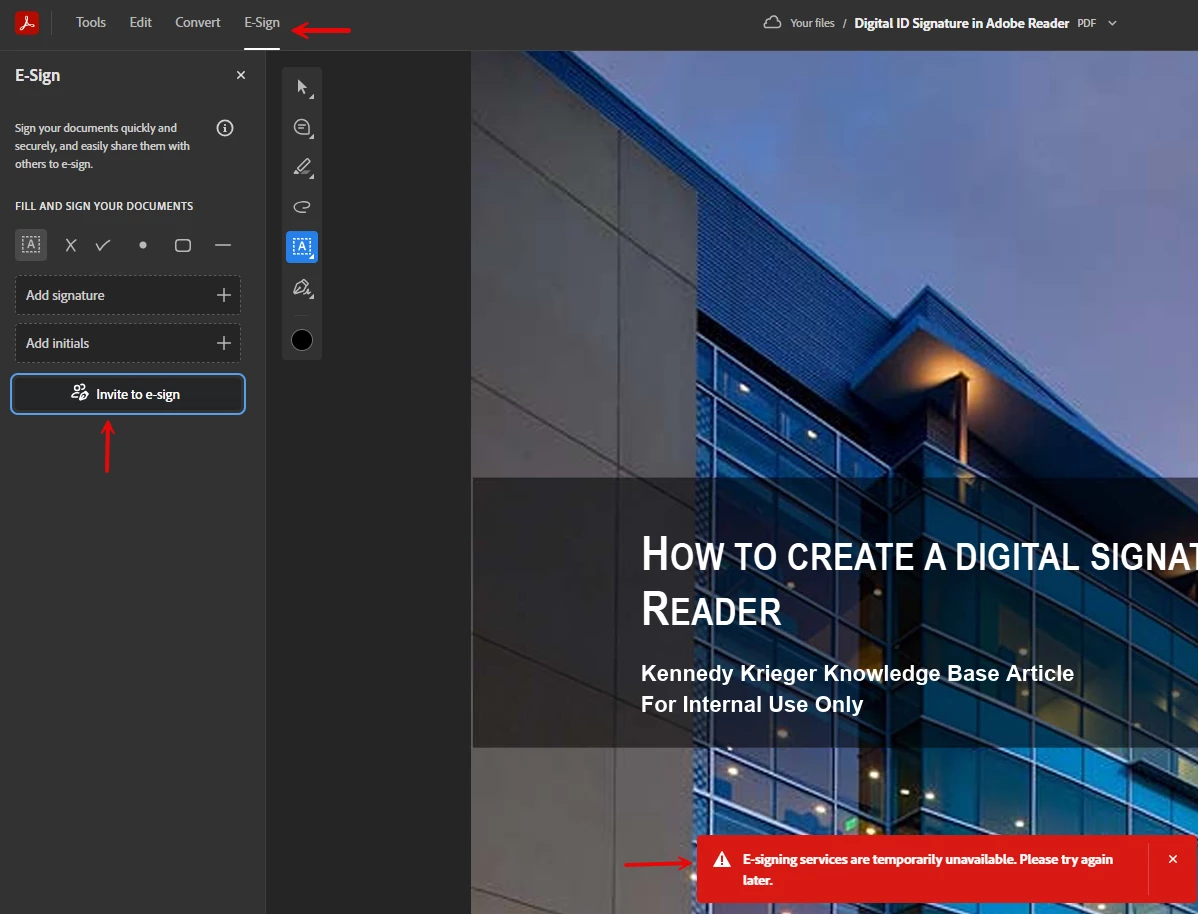Open the Tools menu
Screen dimensions: 1198x914
tap(91, 22)
